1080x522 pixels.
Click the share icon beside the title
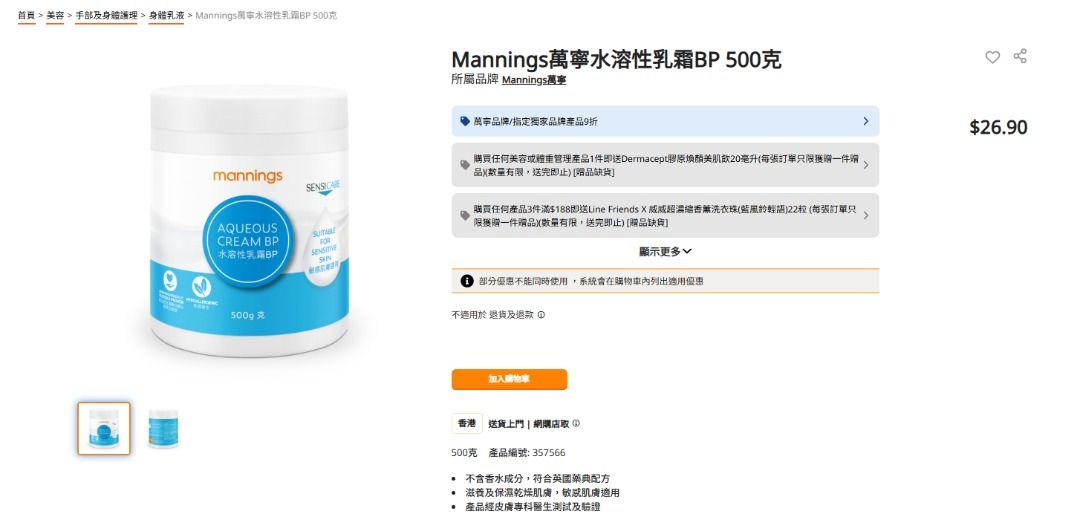click(x=1020, y=56)
